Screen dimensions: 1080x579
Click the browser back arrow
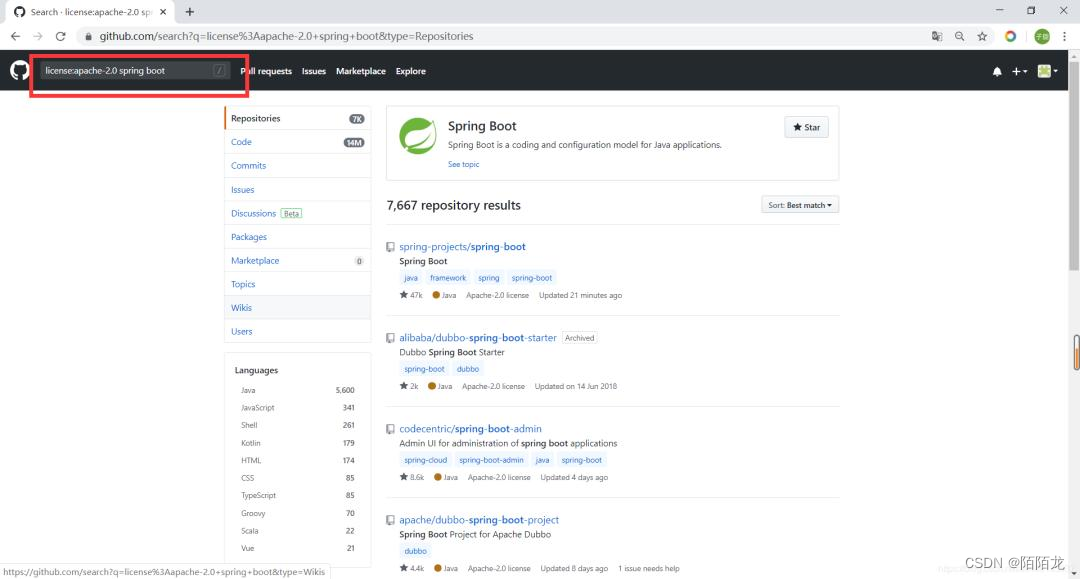click(15, 36)
